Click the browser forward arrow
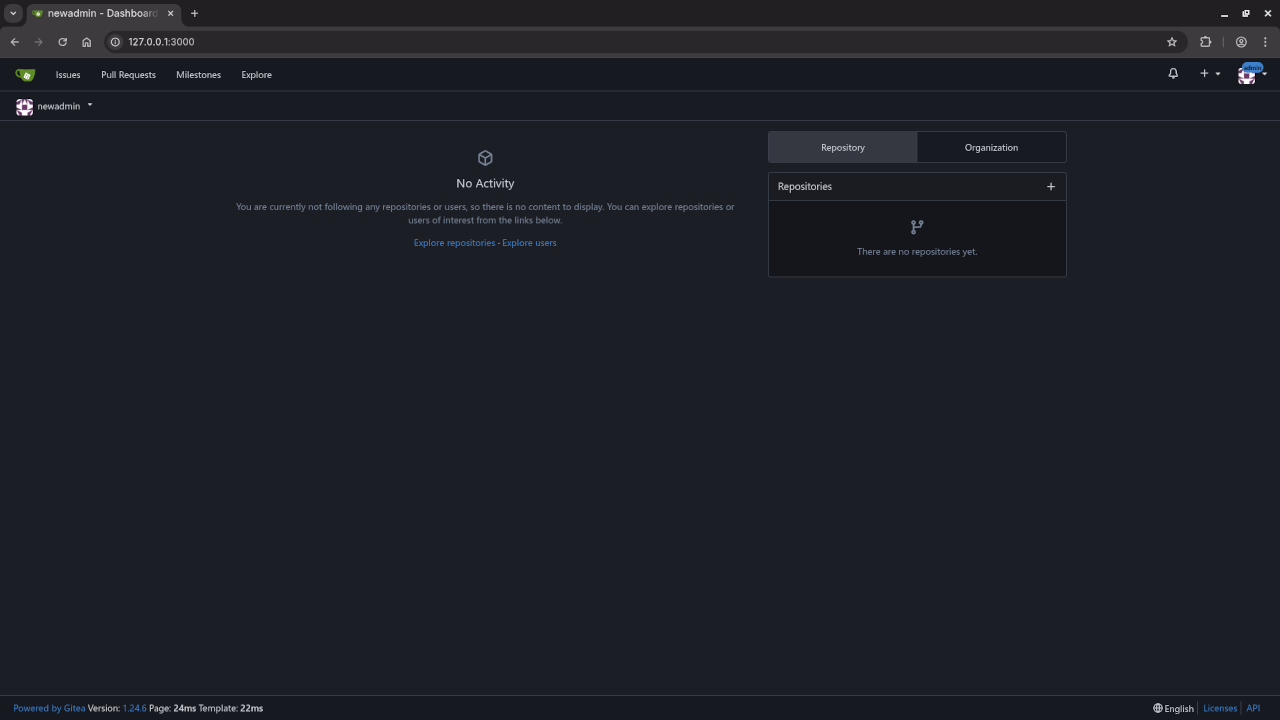Viewport: 1280px width, 720px height. pyautogui.click(x=39, y=42)
